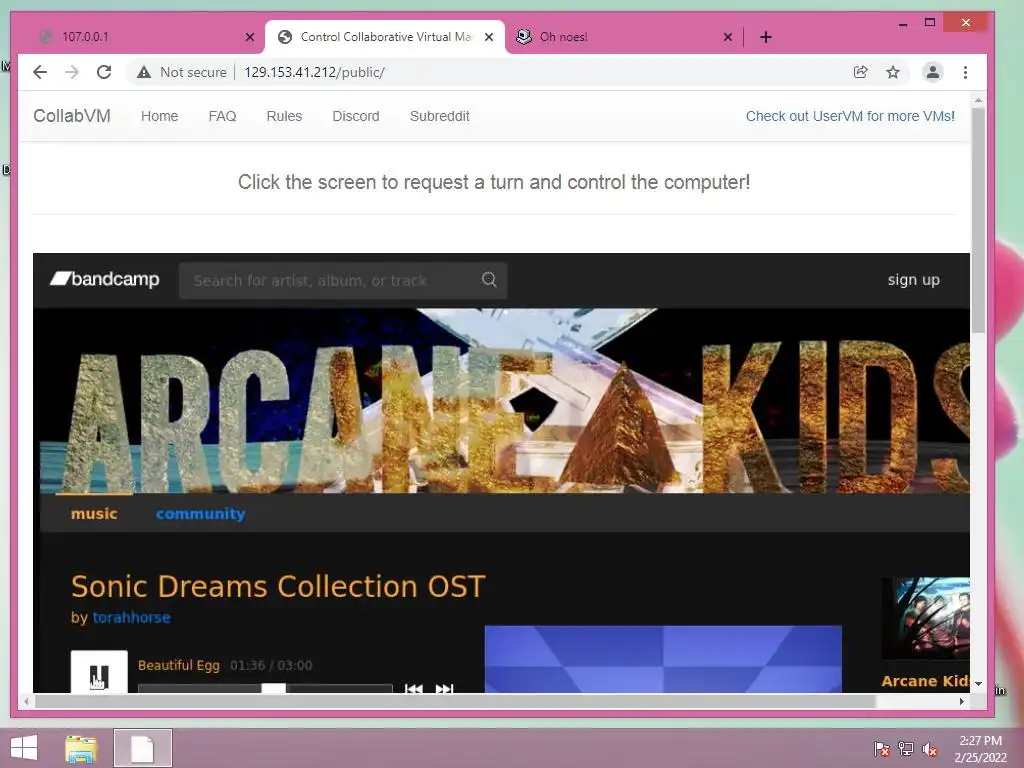Open the Windows Start button
The width and height of the screenshot is (1024, 768).
[x=24, y=748]
